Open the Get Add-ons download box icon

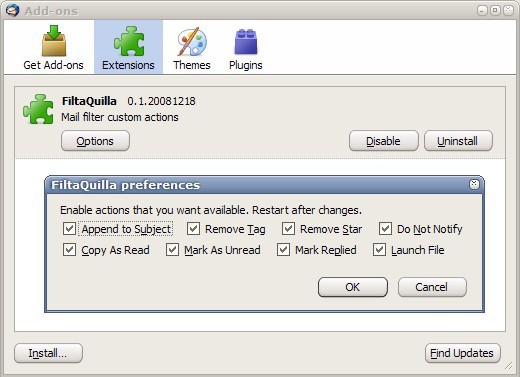(54, 41)
